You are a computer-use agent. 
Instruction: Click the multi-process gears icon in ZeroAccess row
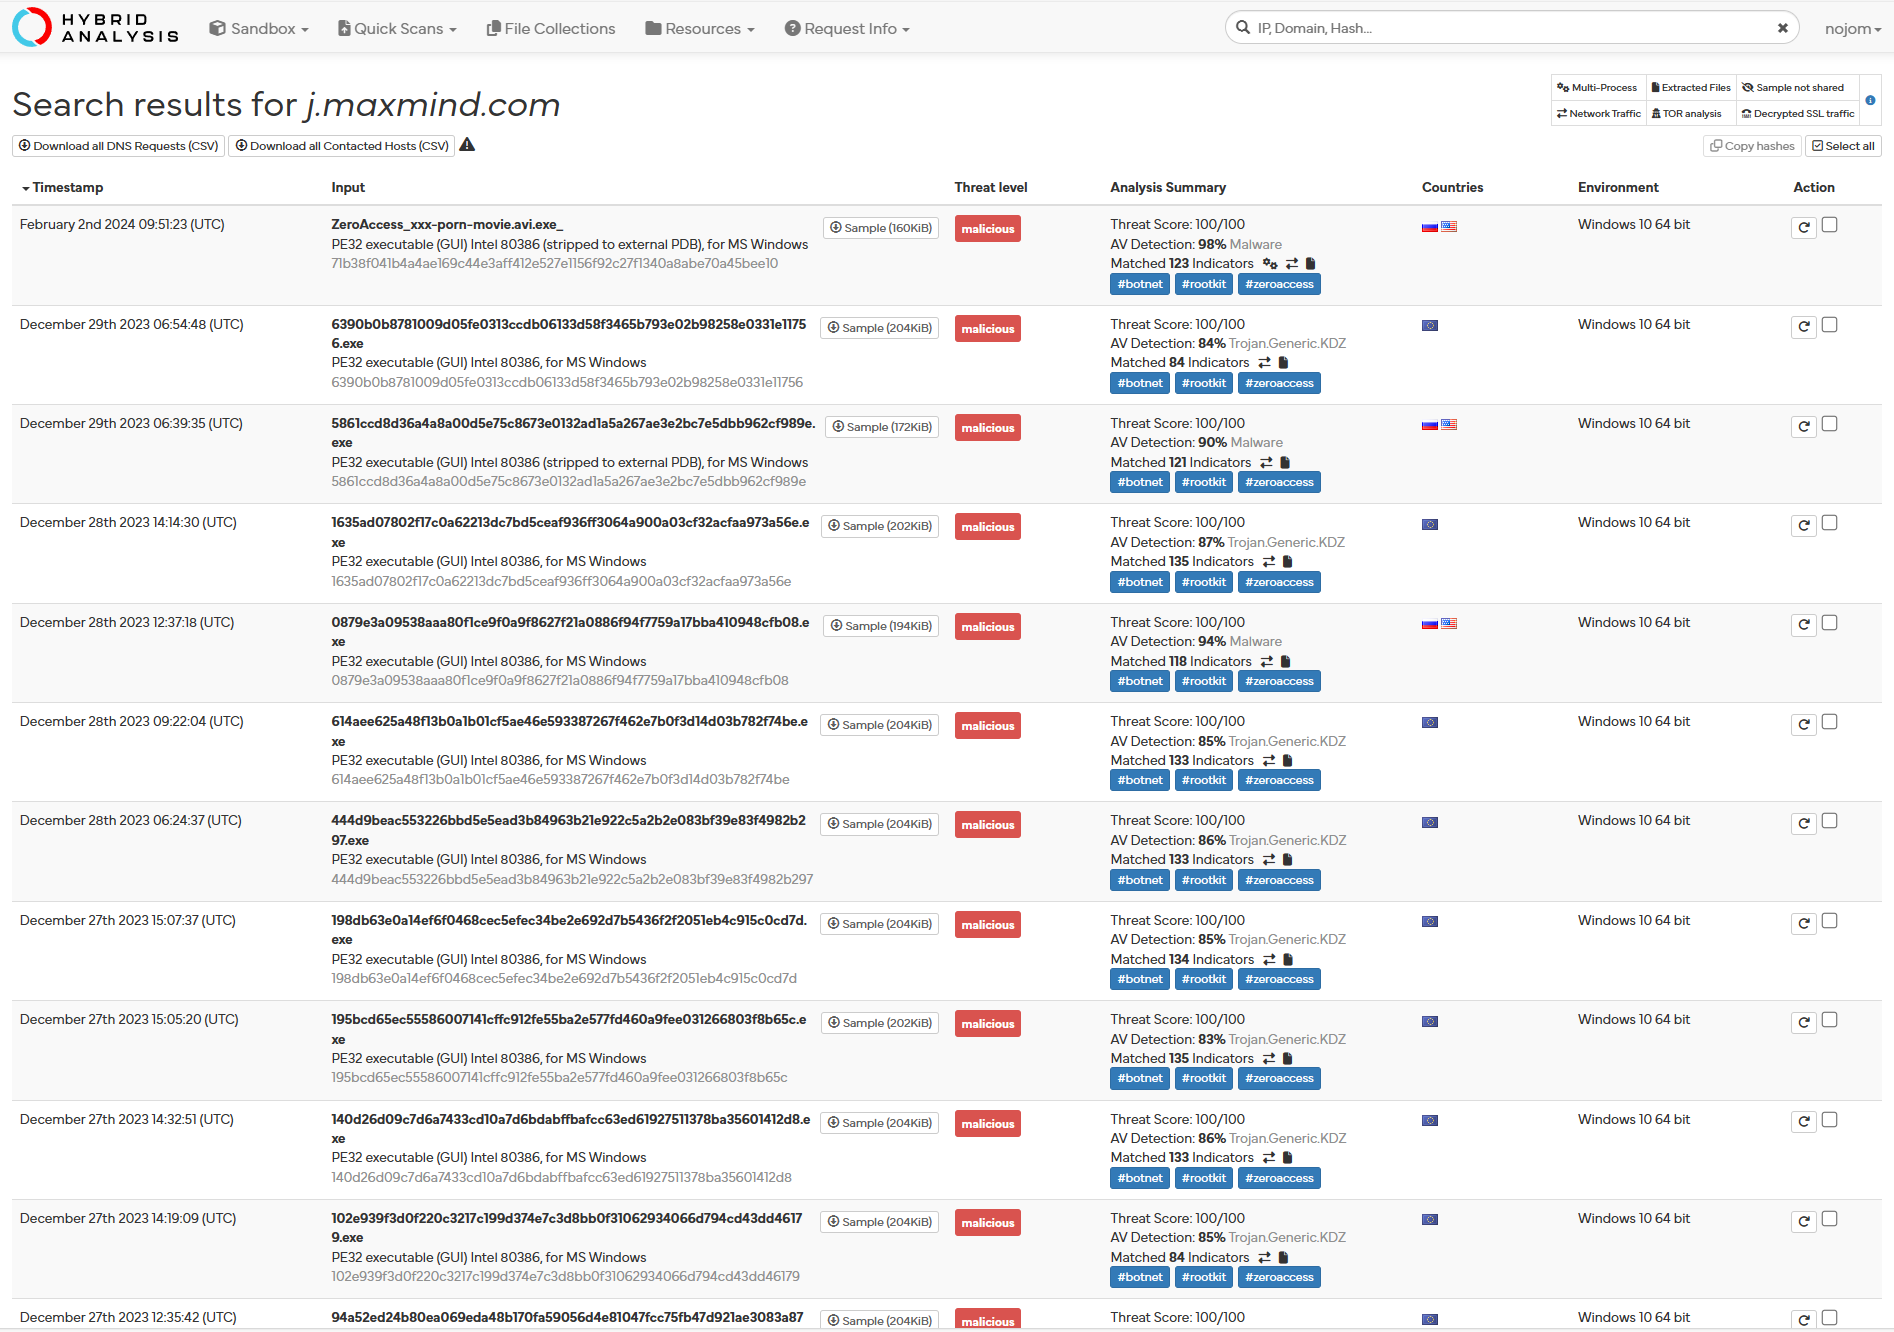coord(1270,264)
